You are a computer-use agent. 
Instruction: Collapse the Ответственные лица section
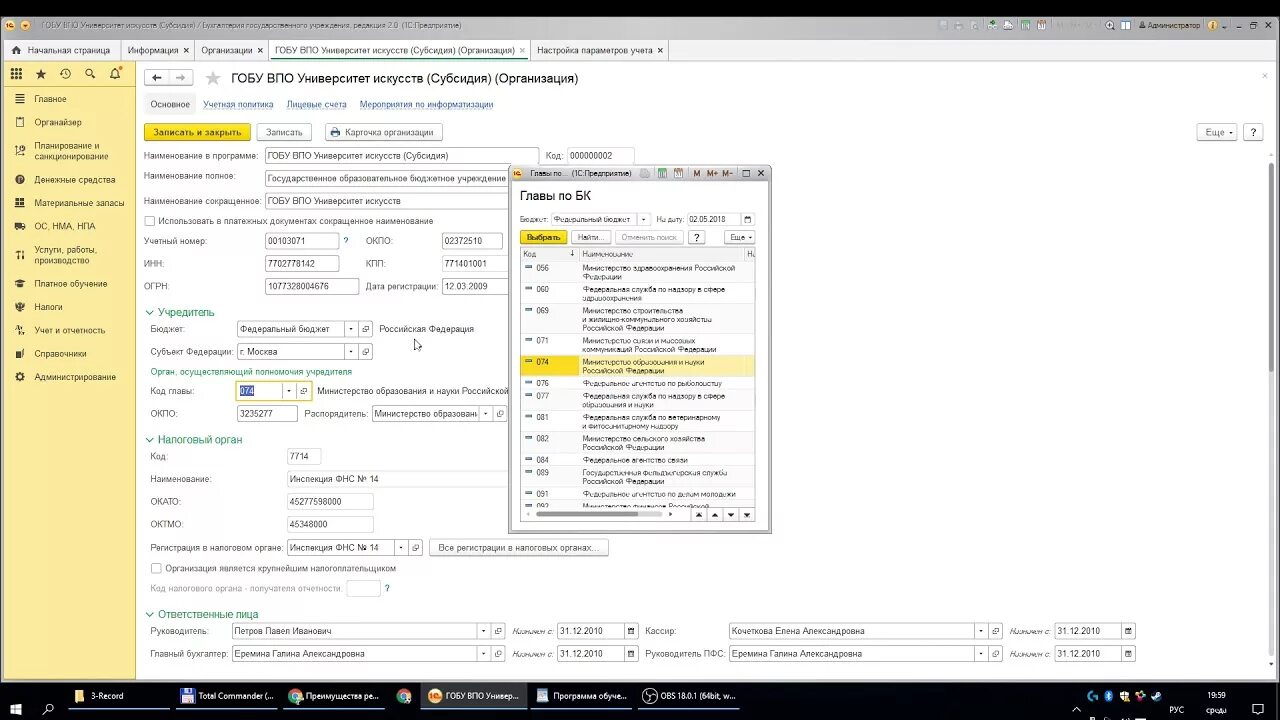click(x=150, y=615)
